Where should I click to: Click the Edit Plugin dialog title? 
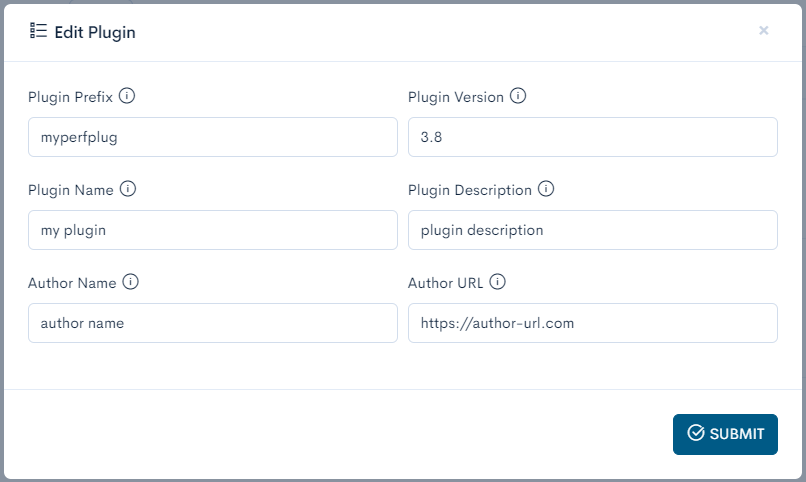pos(95,32)
